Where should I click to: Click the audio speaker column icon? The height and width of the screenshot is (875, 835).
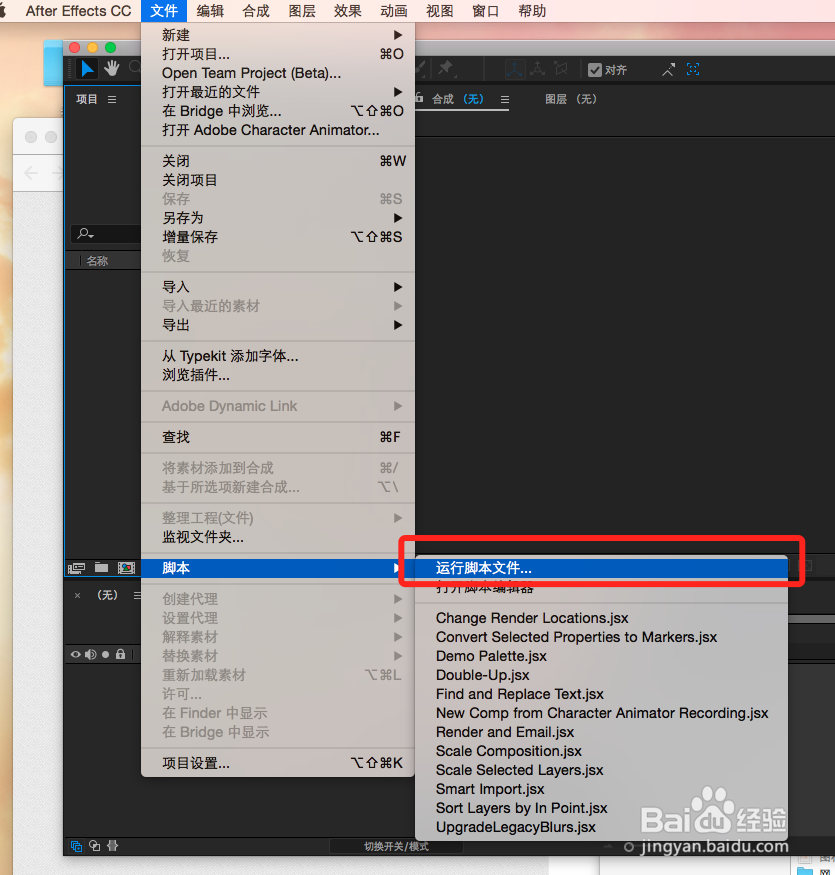coord(90,655)
